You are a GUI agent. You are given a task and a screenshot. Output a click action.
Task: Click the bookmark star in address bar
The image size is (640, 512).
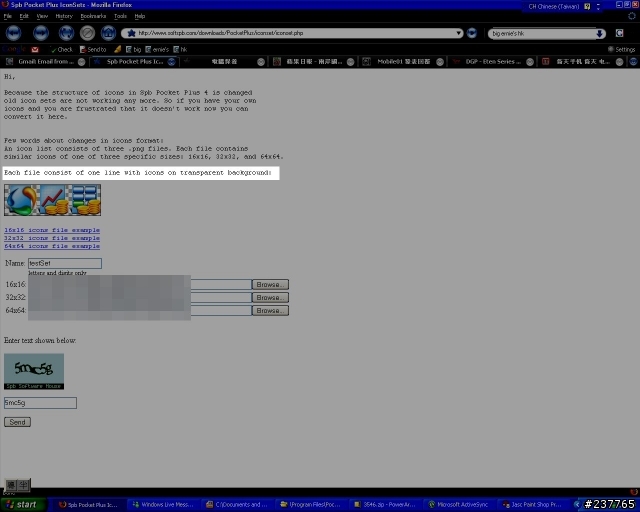pyautogui.click(x=131, y=33)
